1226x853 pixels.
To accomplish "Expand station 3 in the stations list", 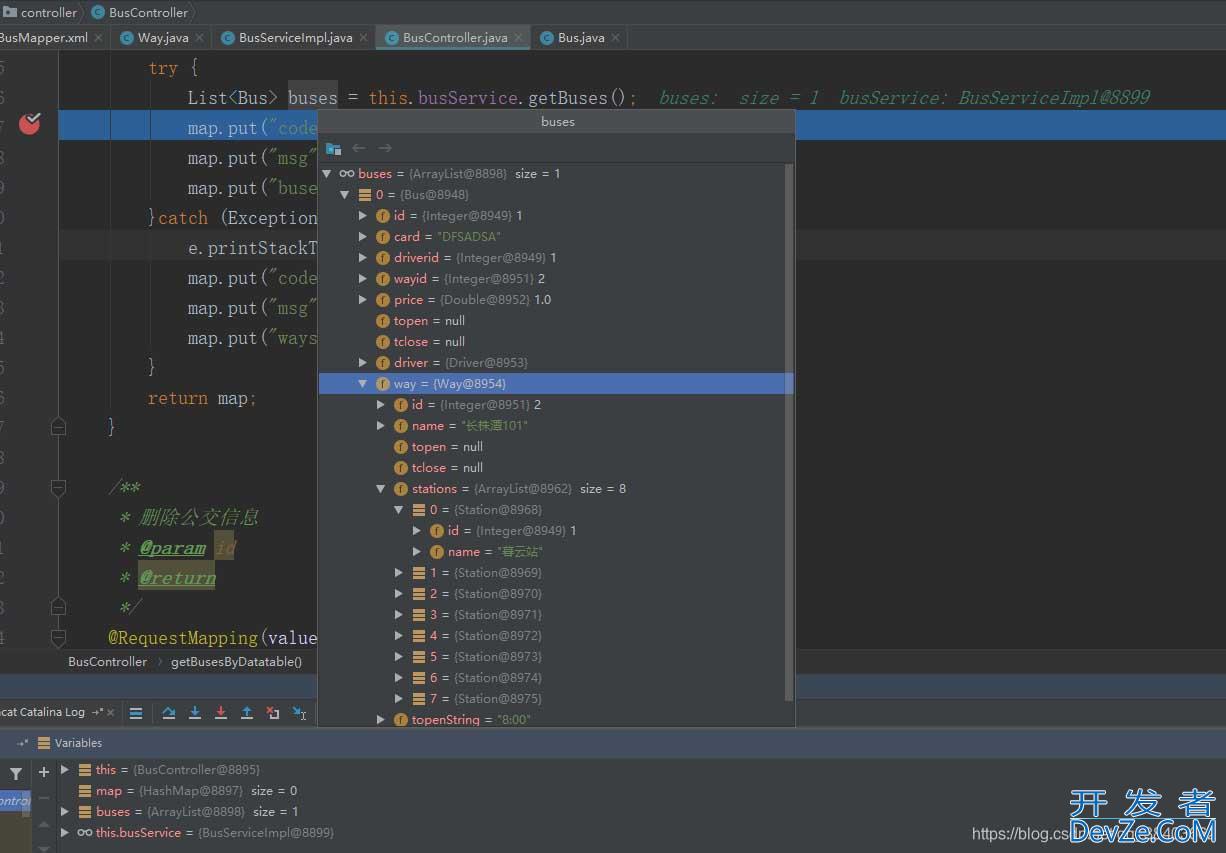I will click(x=399, y=615).
